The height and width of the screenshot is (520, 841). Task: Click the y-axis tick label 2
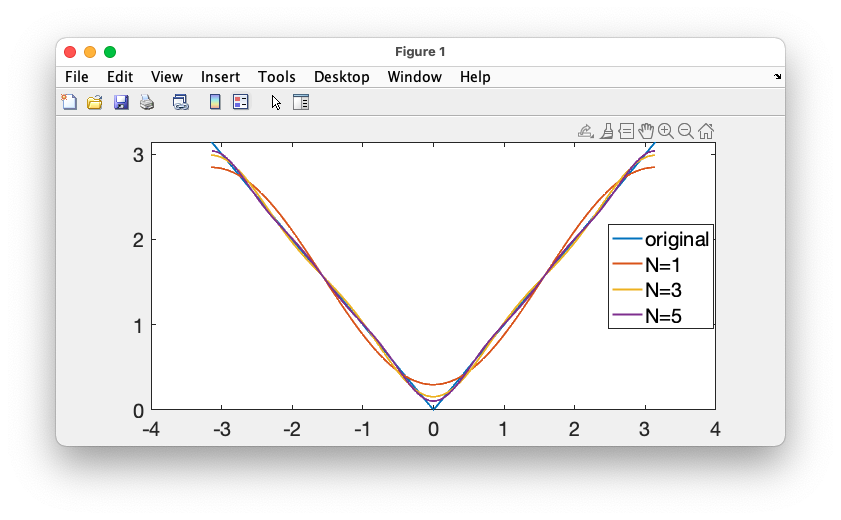coord(138,240)
